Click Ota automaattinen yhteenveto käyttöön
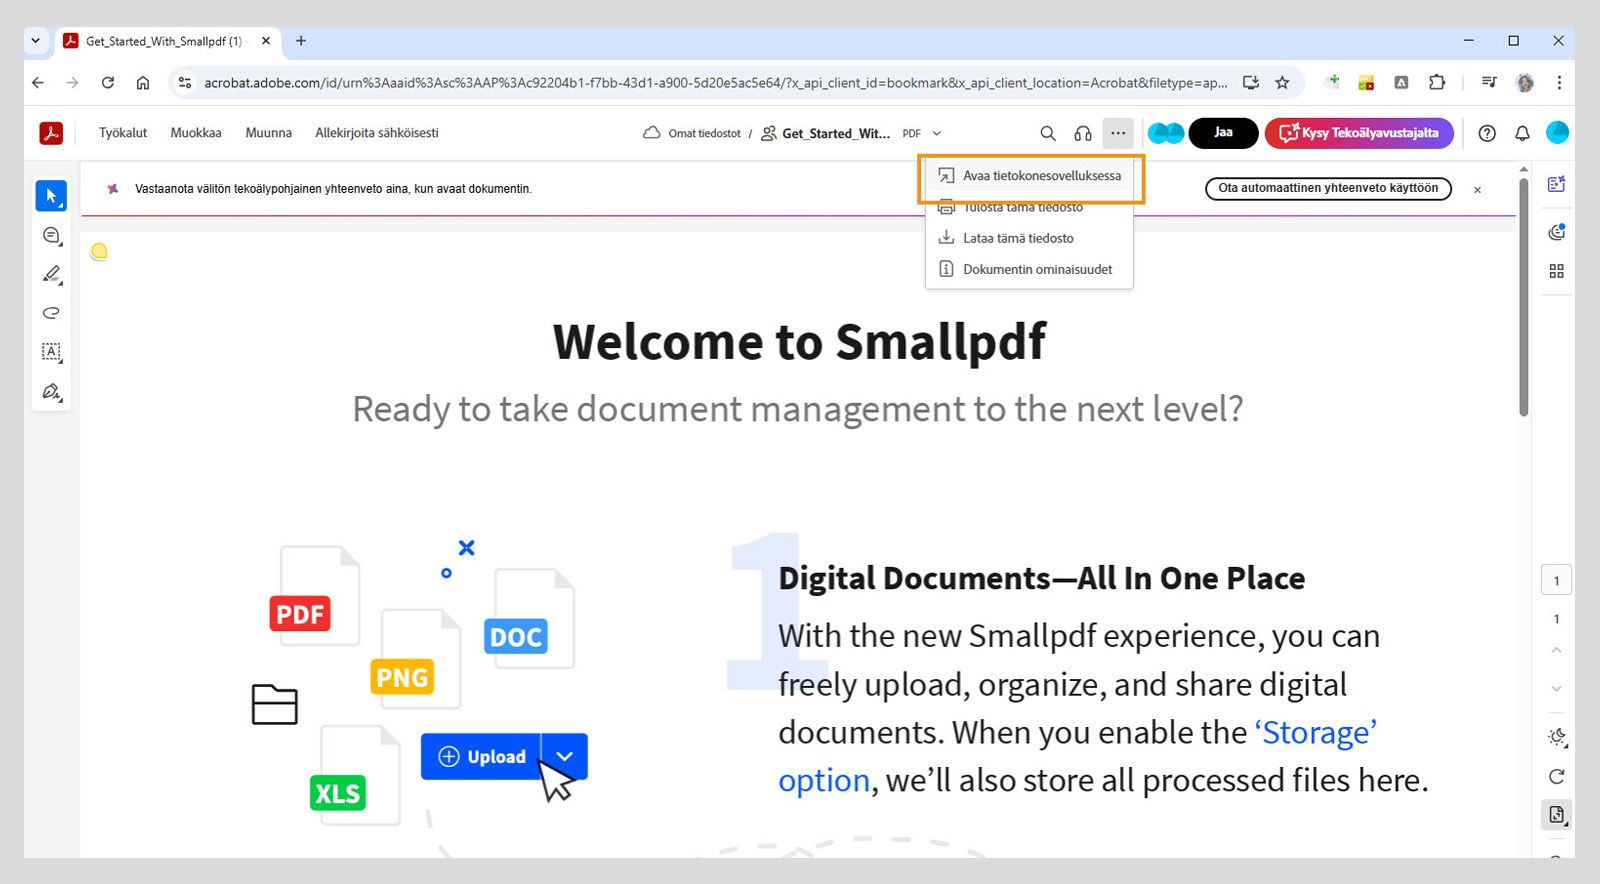1600x884 pixels. pos(1328,188)
